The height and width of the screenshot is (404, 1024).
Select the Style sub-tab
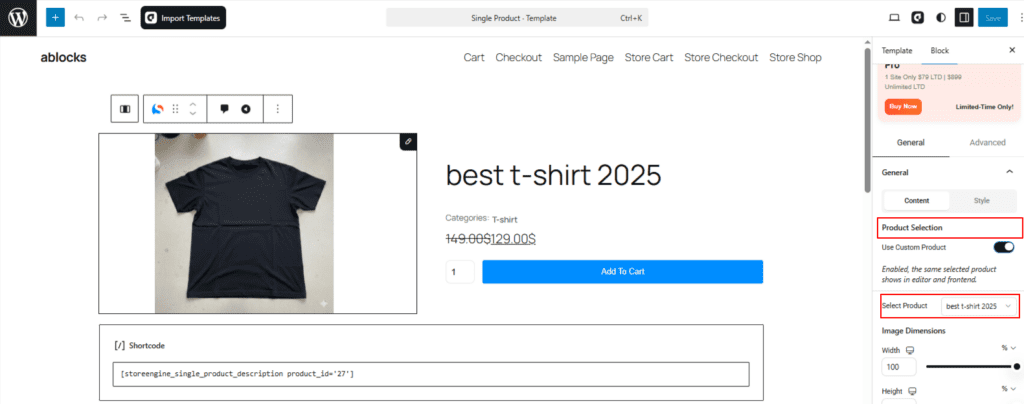tap(982, 200)
